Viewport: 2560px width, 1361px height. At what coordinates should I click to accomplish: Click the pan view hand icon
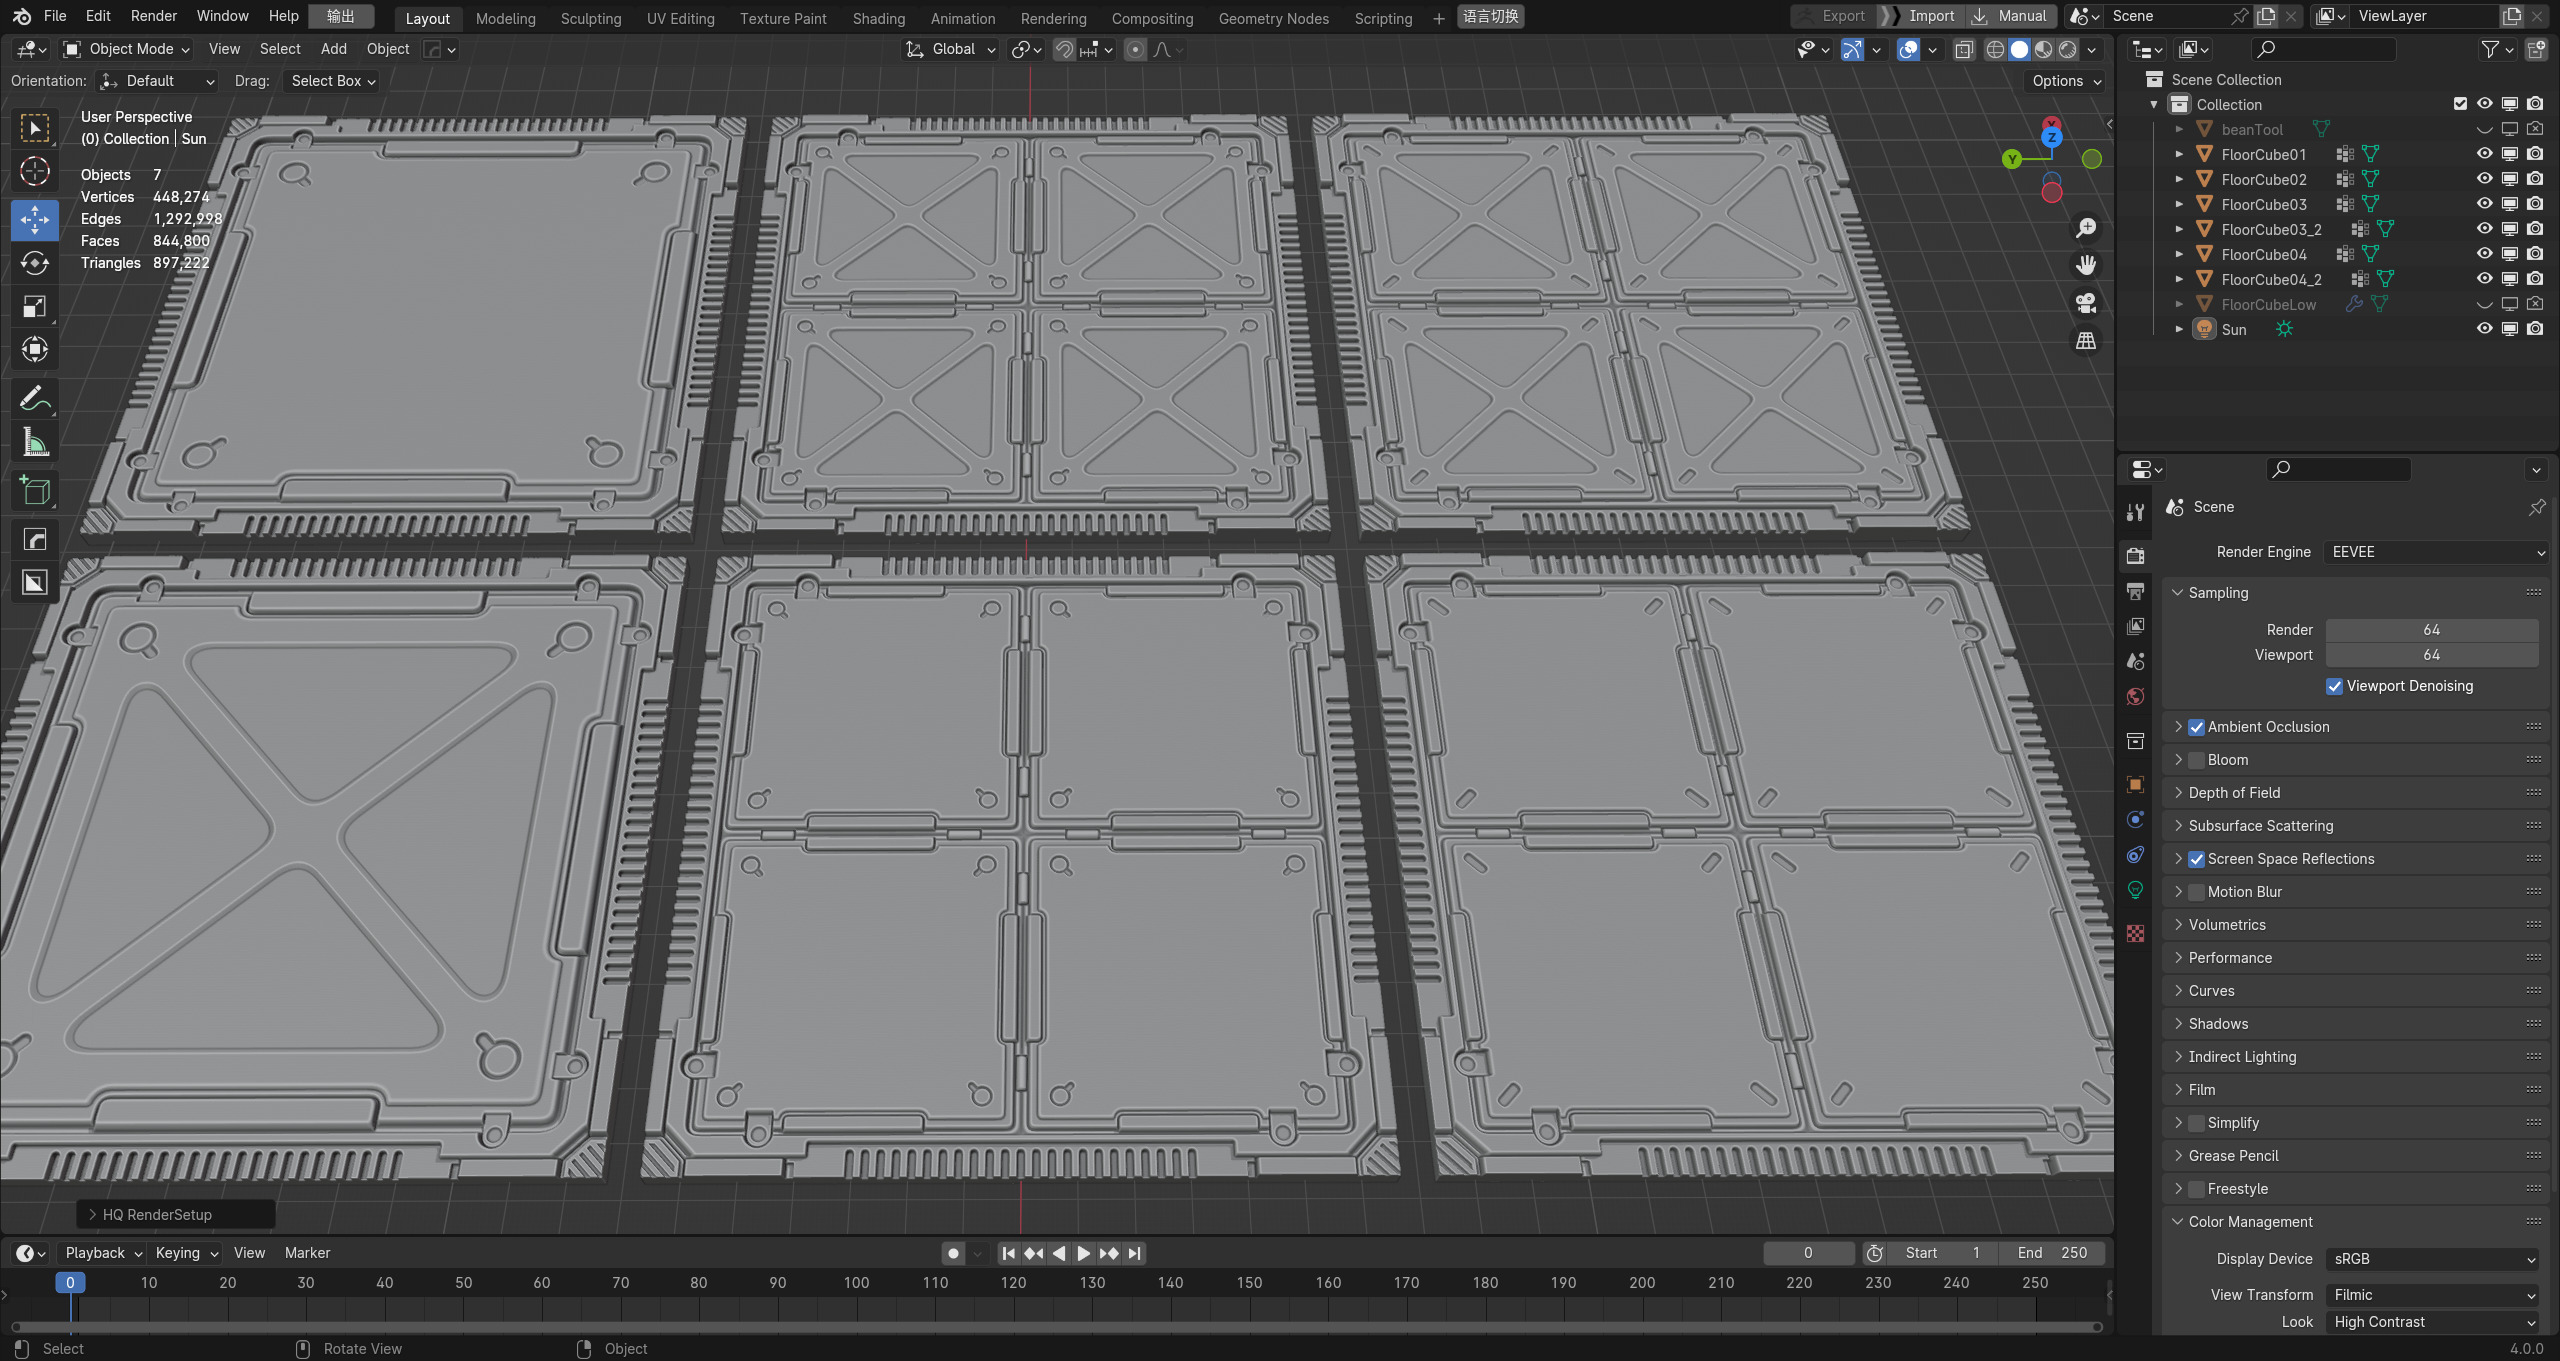pyautogui.click(x=2086, y=265)
